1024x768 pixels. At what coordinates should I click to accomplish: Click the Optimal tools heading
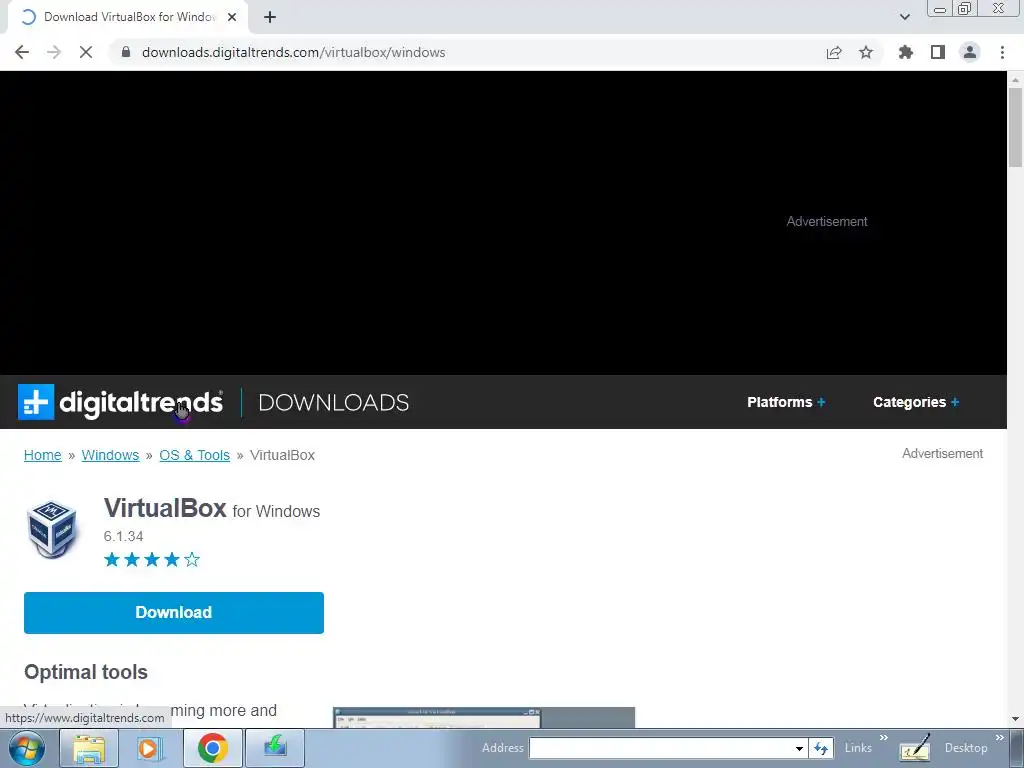click(86, 672)
